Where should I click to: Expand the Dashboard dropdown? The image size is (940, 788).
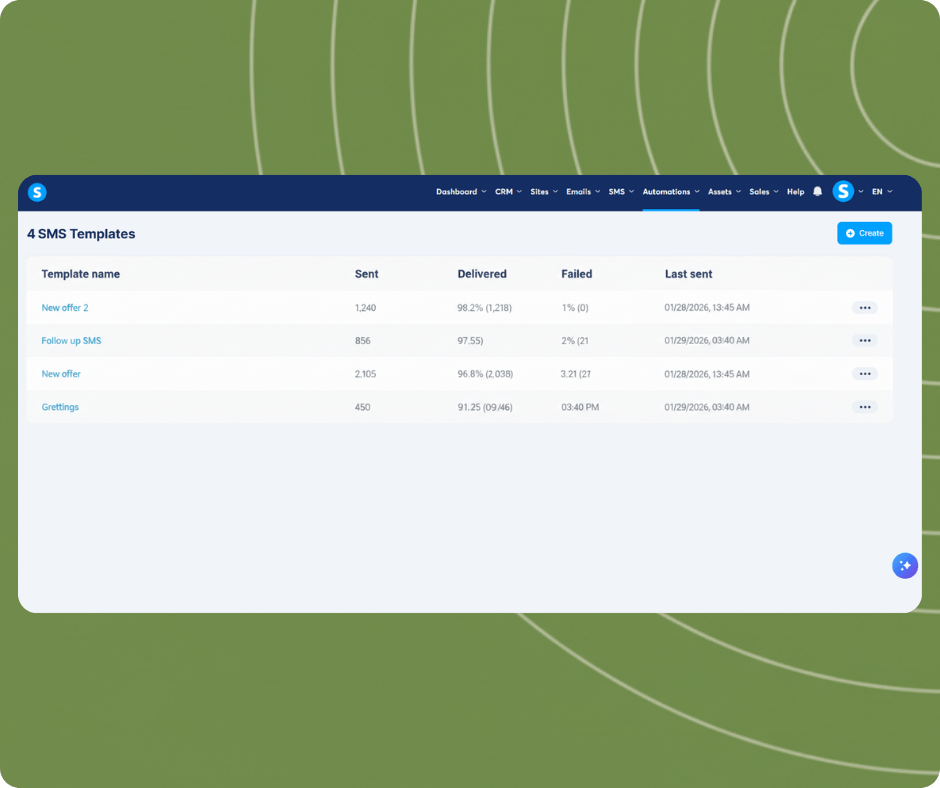[461, 192]
